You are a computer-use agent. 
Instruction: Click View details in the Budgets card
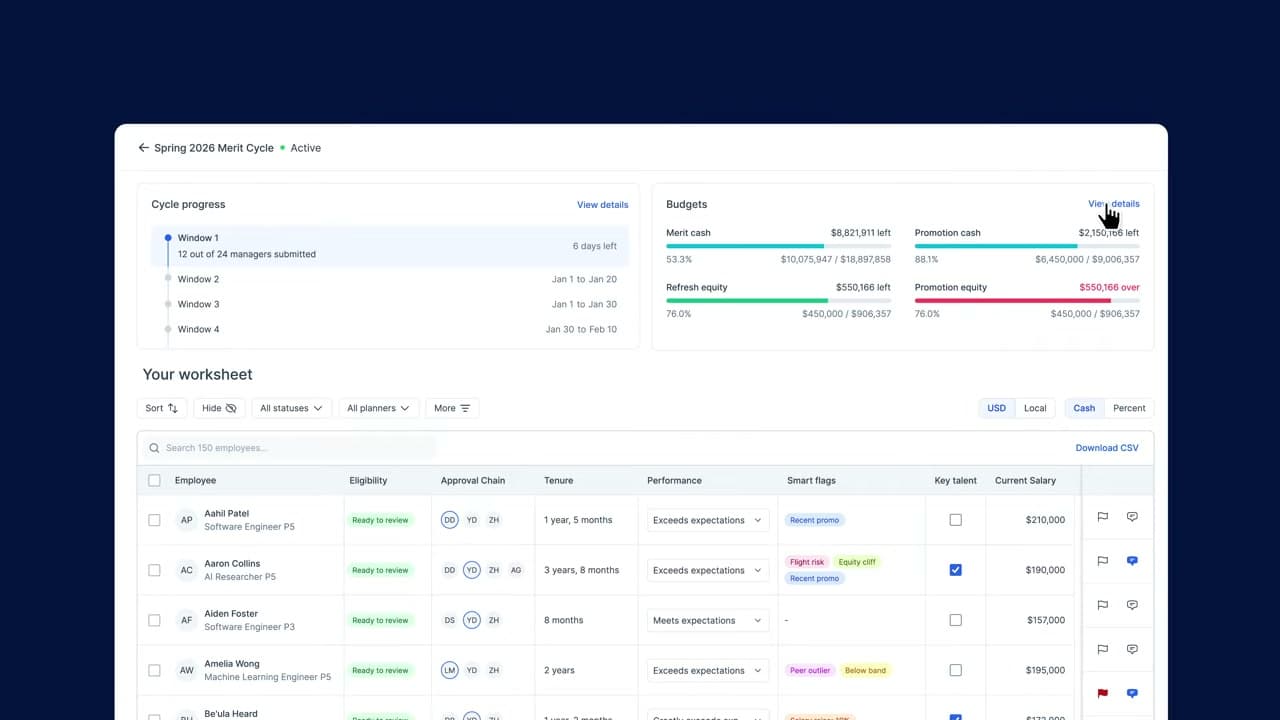tap(1114, 204)
